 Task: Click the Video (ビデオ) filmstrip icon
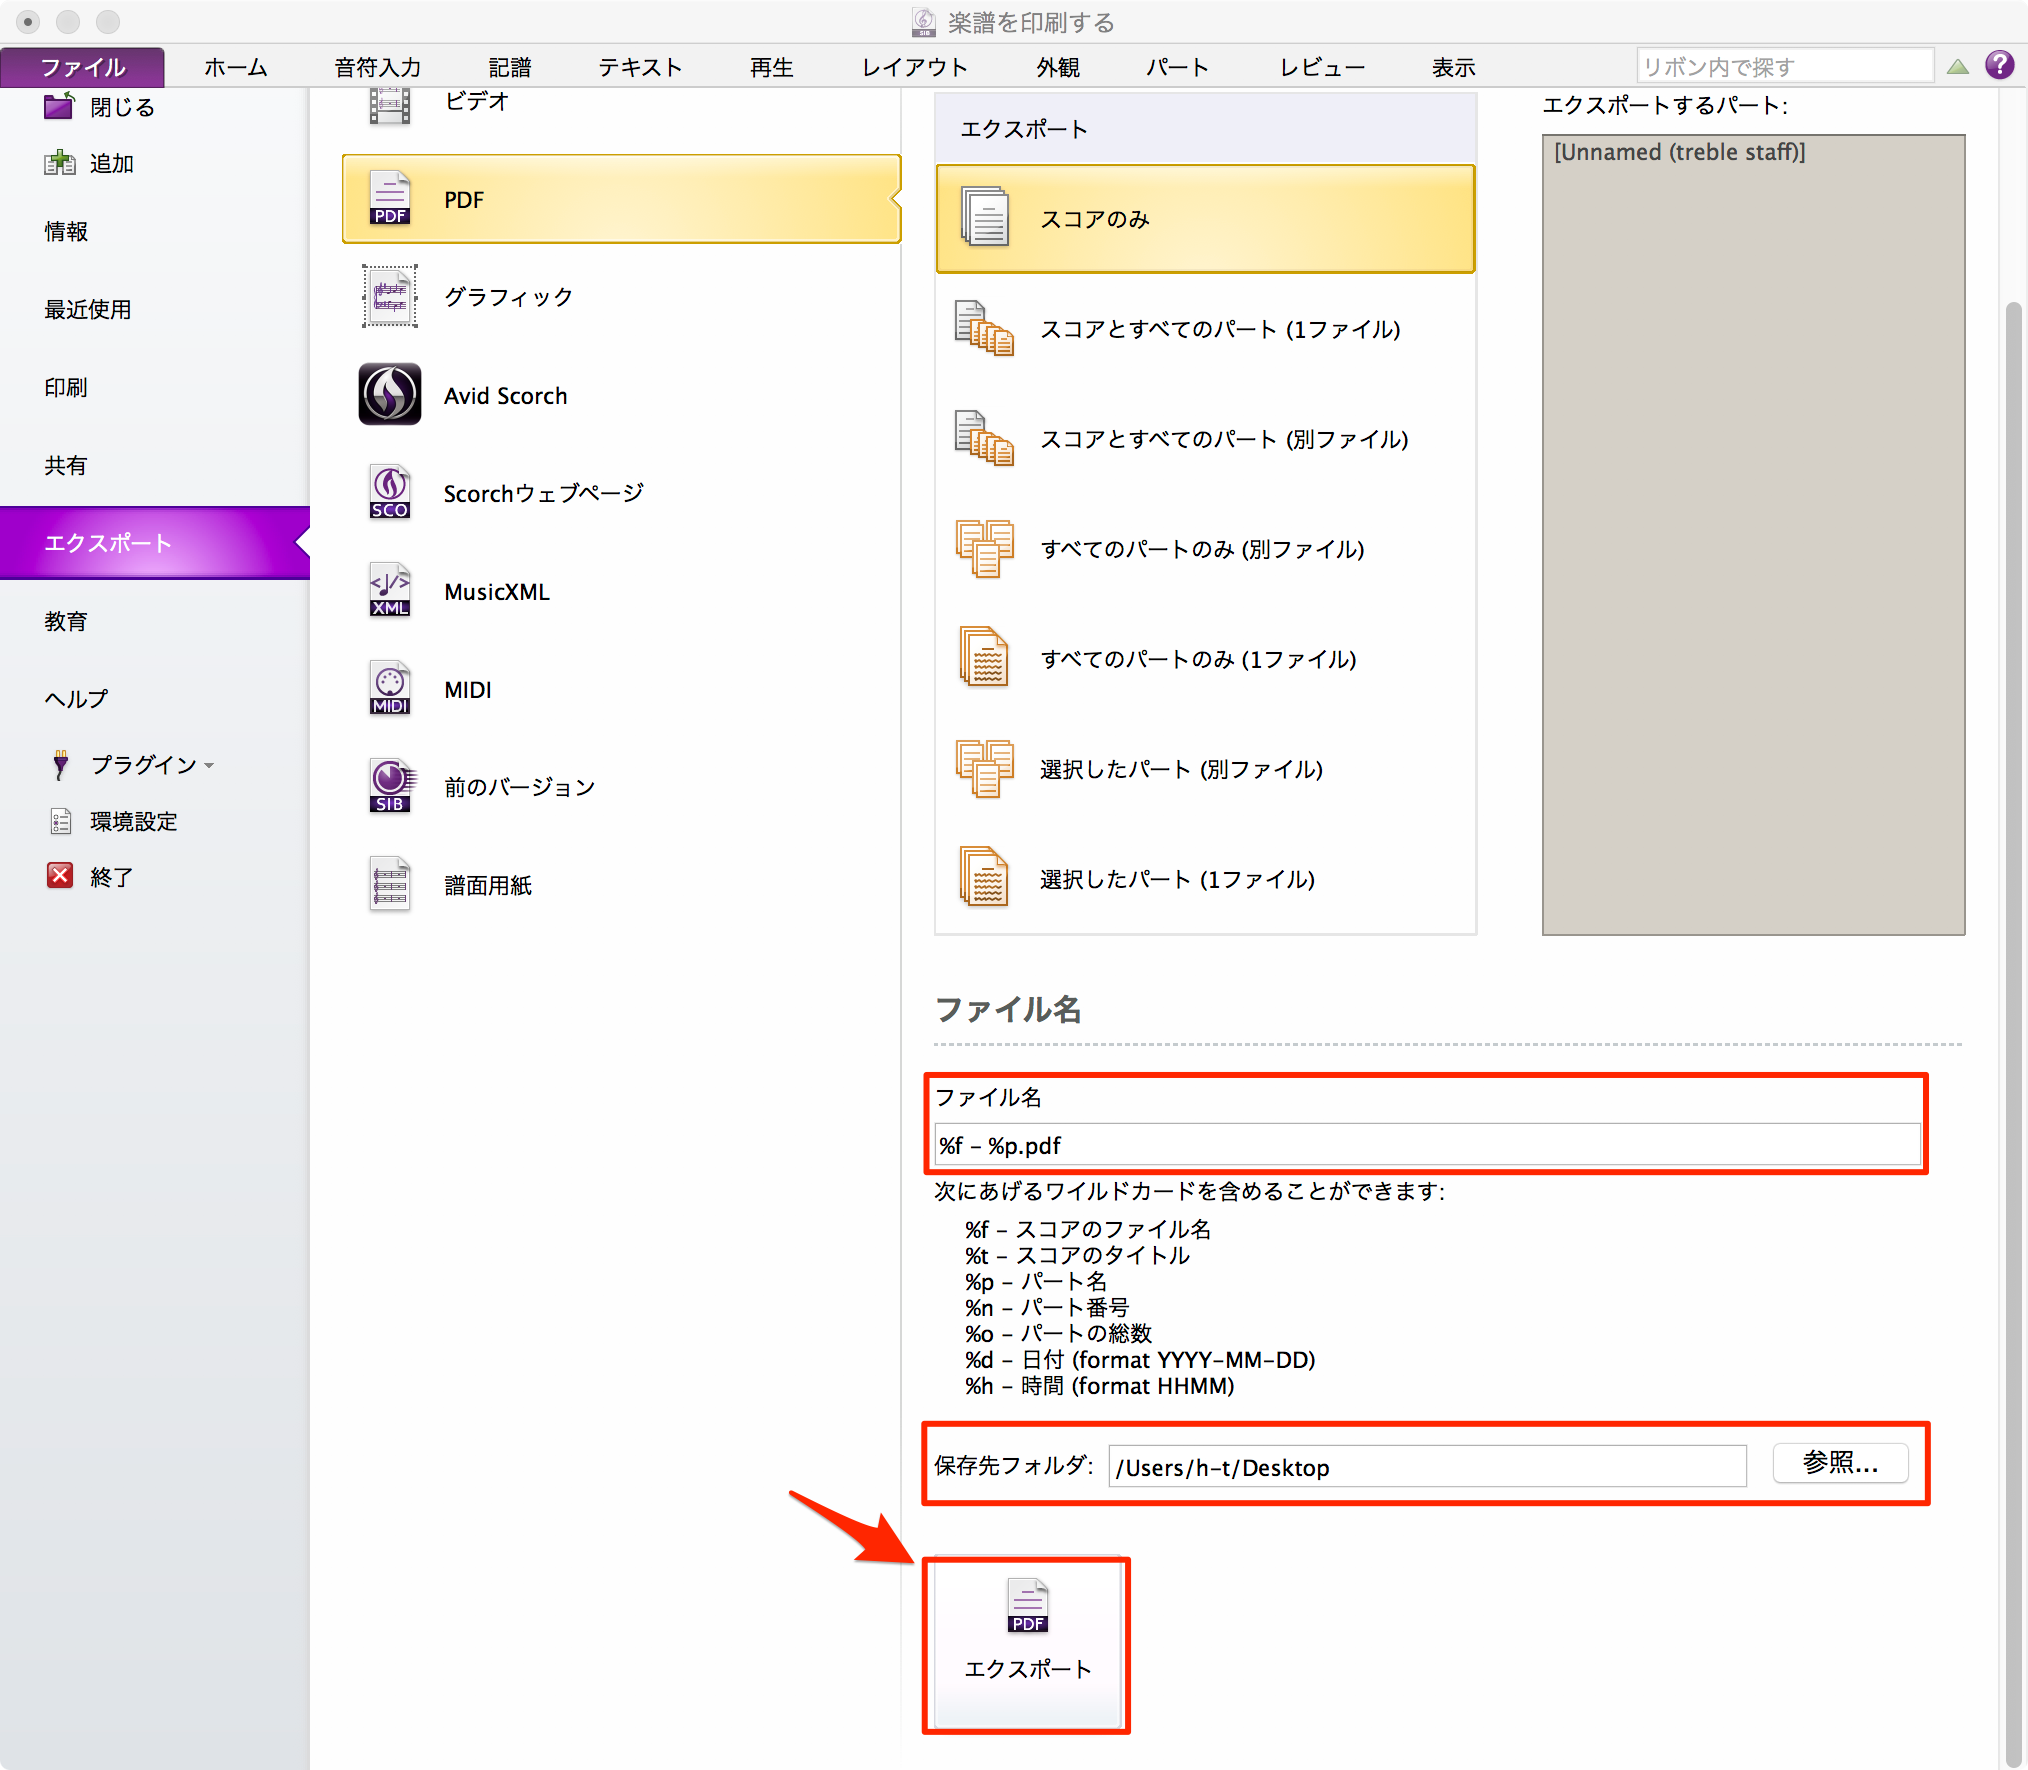tap(390, 104)
